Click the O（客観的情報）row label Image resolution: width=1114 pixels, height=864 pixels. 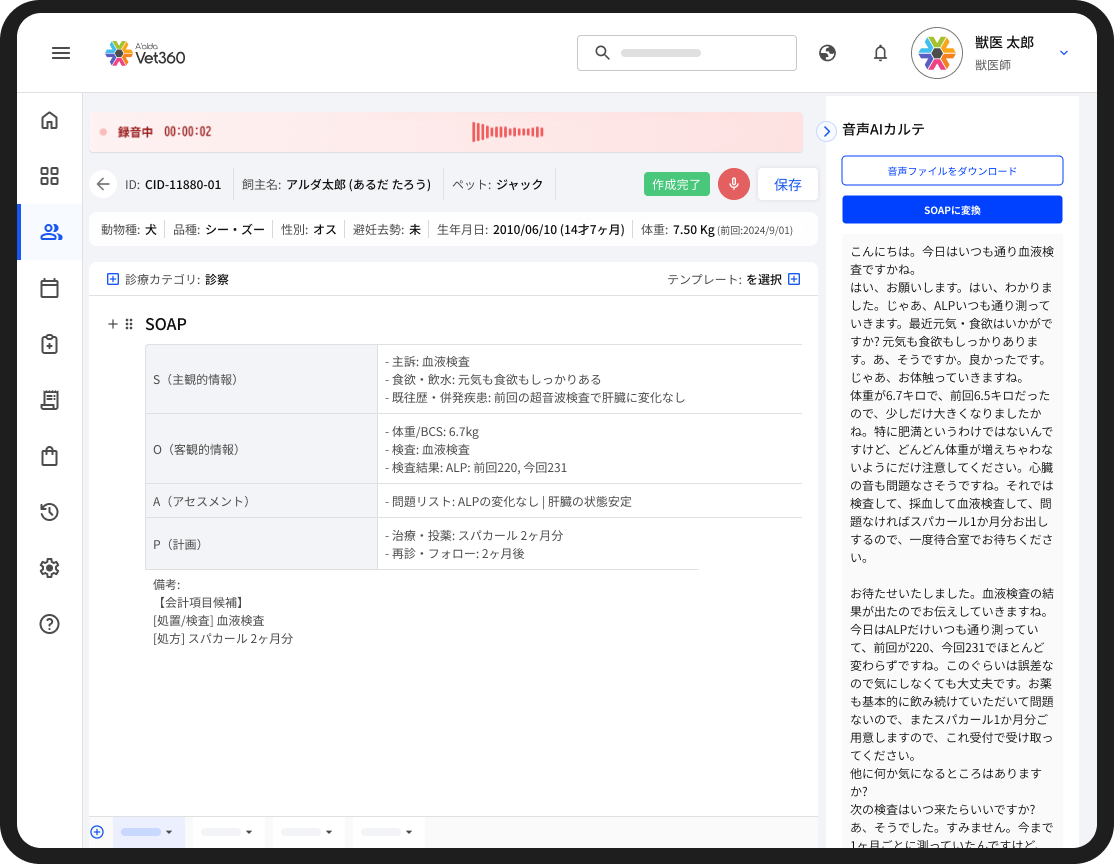click(x=196, y=449)
